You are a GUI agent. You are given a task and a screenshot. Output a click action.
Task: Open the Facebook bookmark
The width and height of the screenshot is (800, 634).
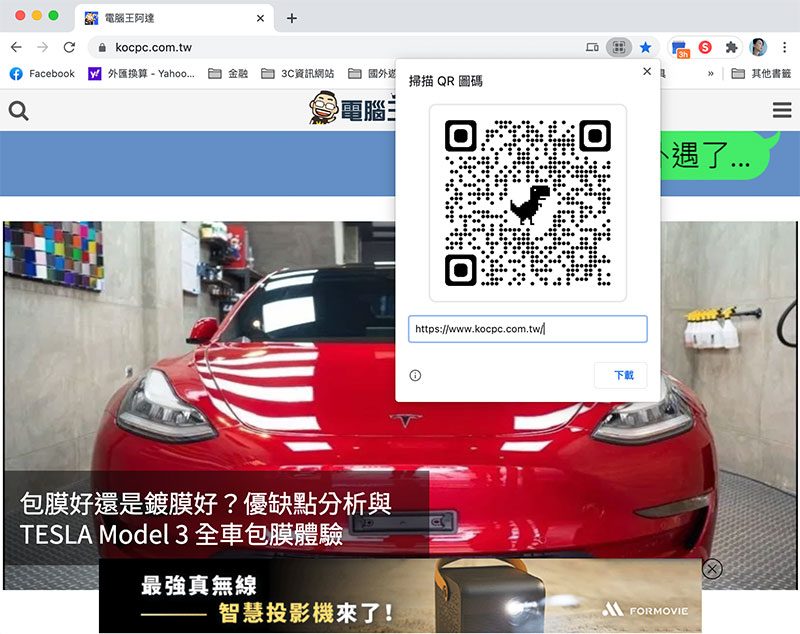(x=42, y=74)
